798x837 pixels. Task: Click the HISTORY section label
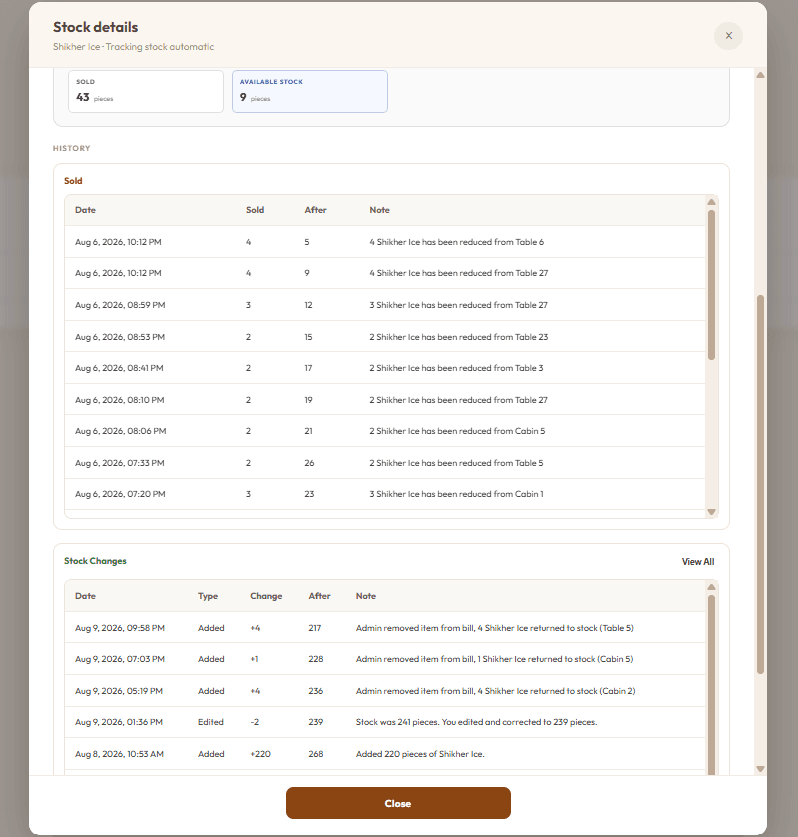coord(72,148)
